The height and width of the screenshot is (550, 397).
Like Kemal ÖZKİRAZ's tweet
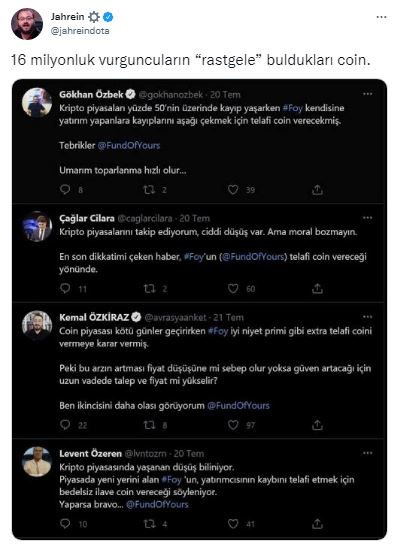233,425
